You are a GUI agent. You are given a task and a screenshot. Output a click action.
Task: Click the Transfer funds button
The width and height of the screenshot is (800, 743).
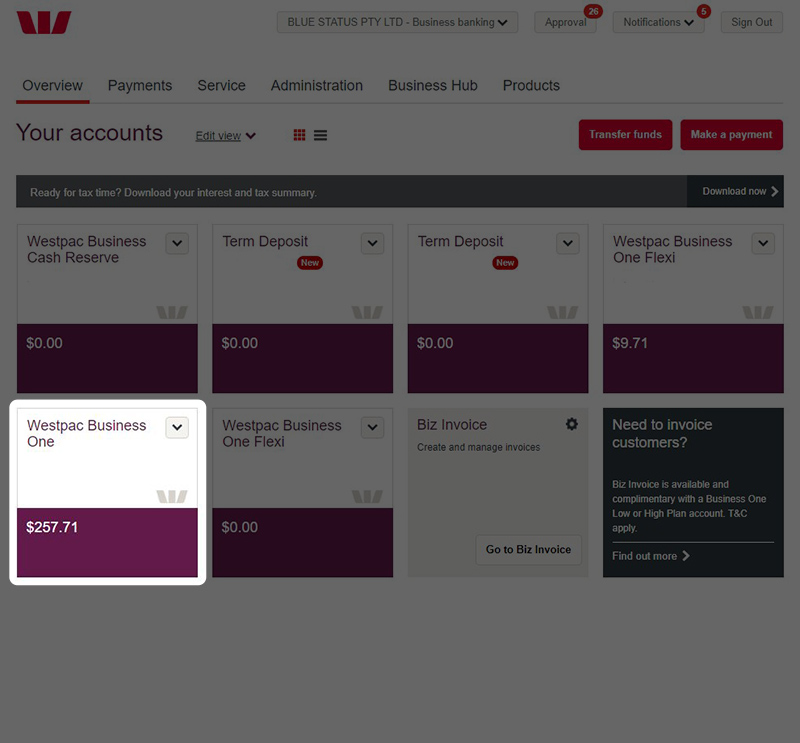pyautogui.click(x=625, y=135)
